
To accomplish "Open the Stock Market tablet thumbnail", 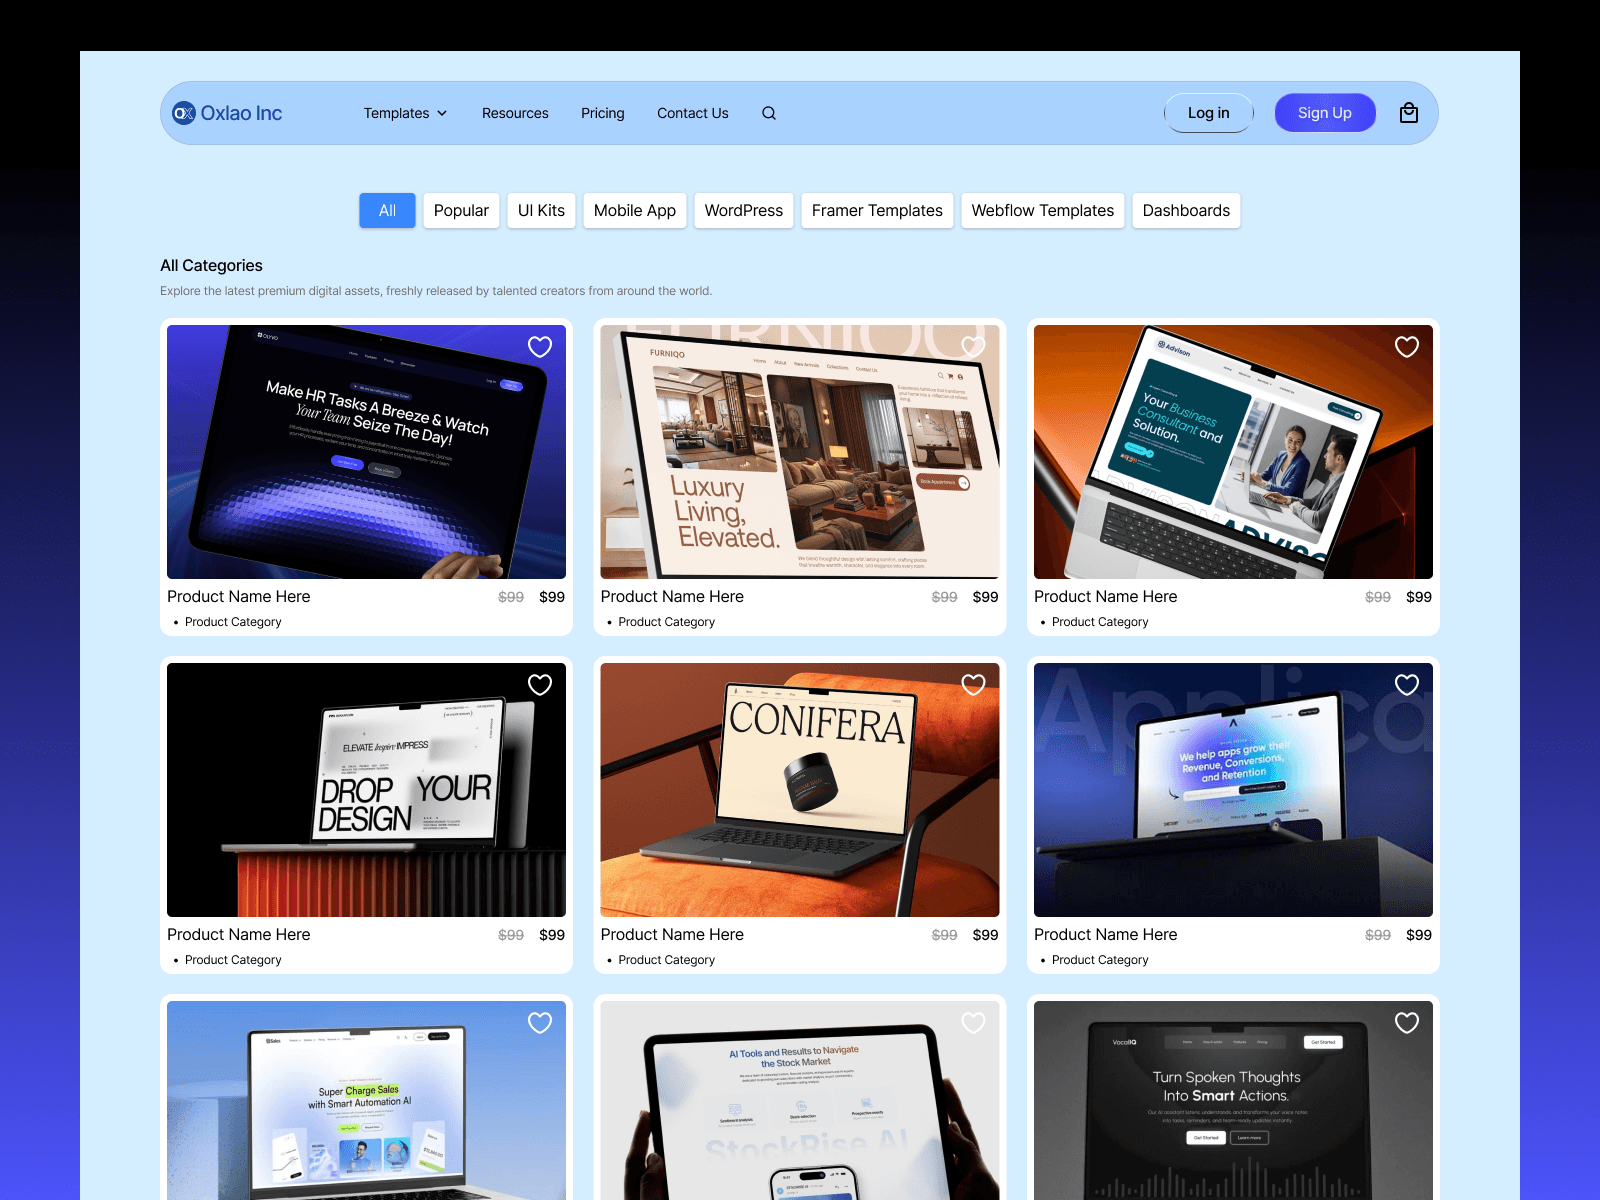I will (x=800, y=1100).
